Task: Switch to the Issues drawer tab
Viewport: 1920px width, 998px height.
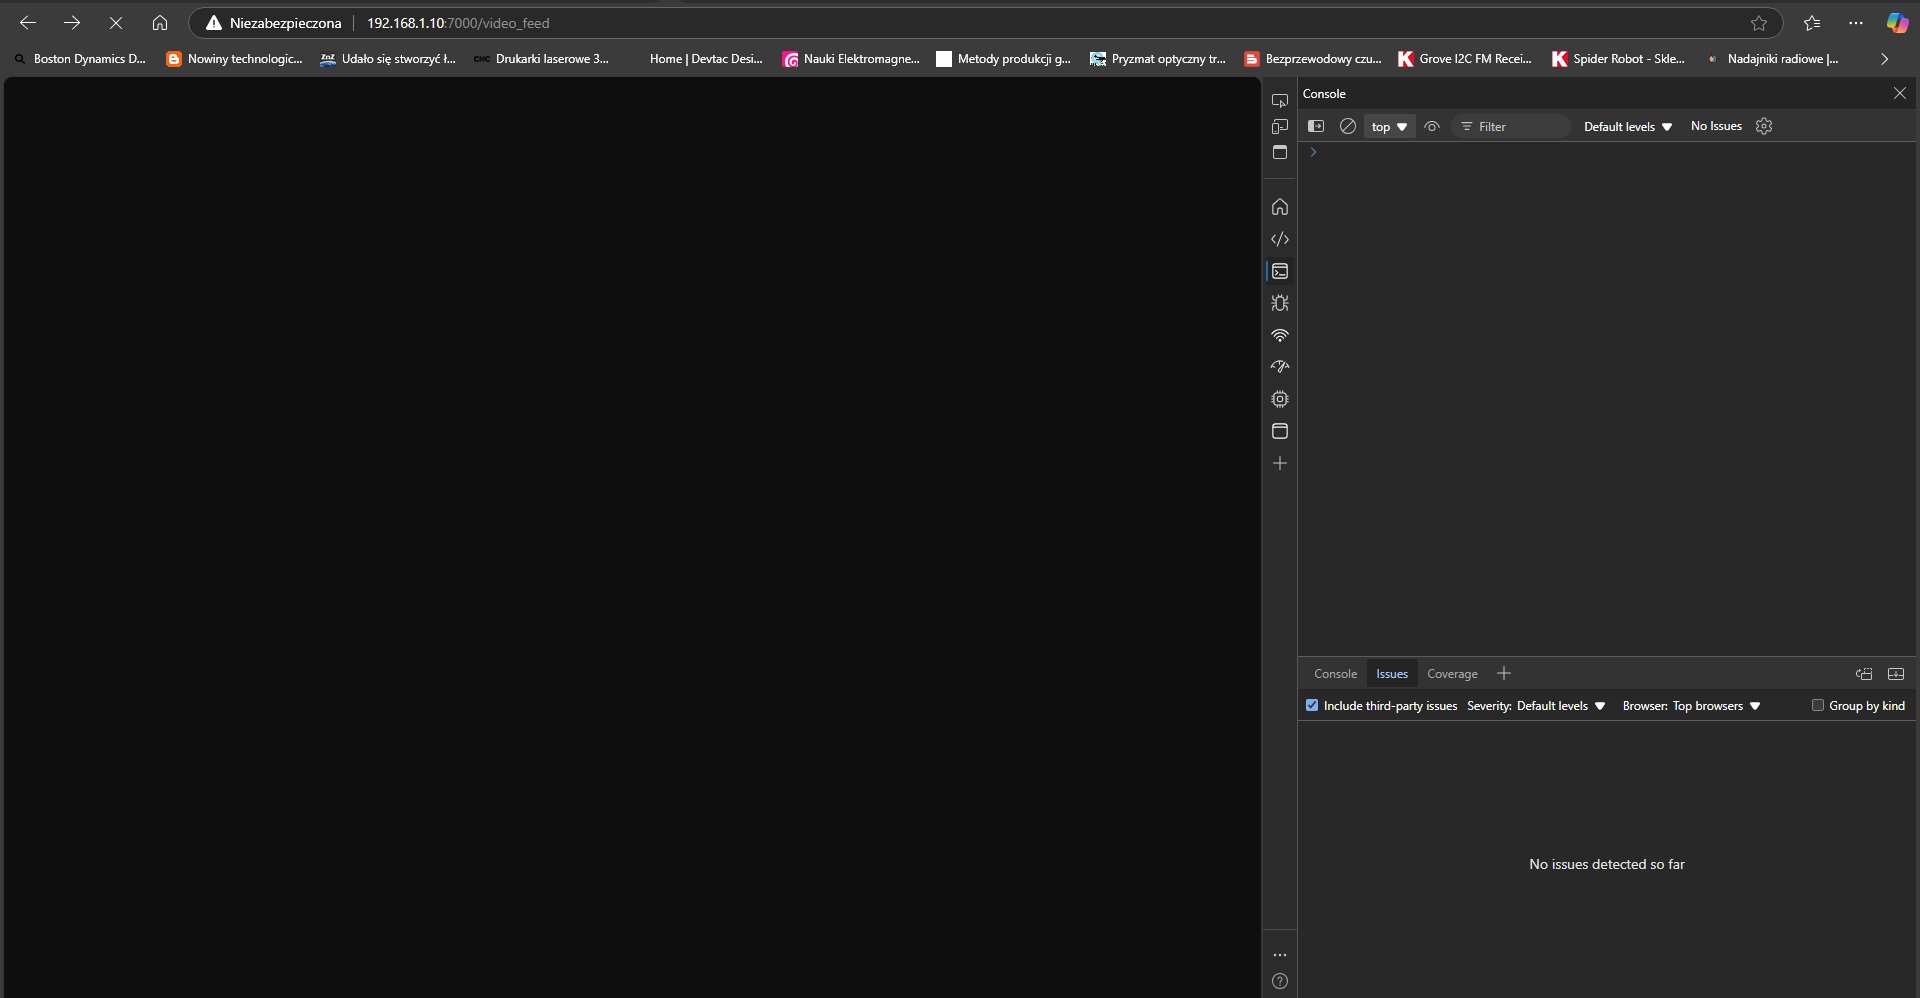Action: click(1391, 674)
